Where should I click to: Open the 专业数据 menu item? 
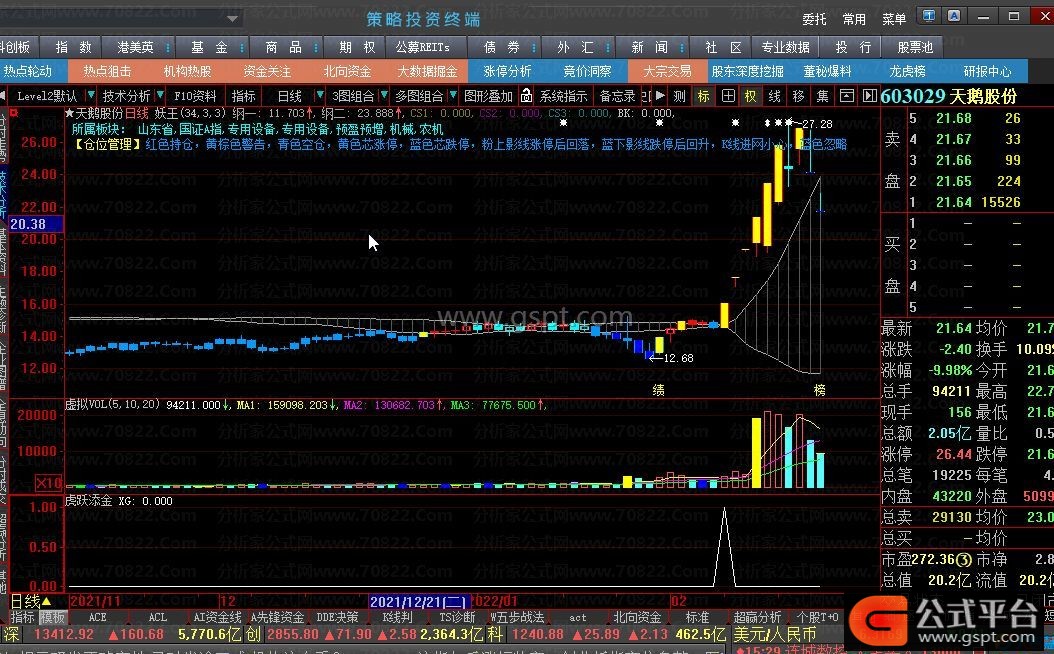coord(785,48)
